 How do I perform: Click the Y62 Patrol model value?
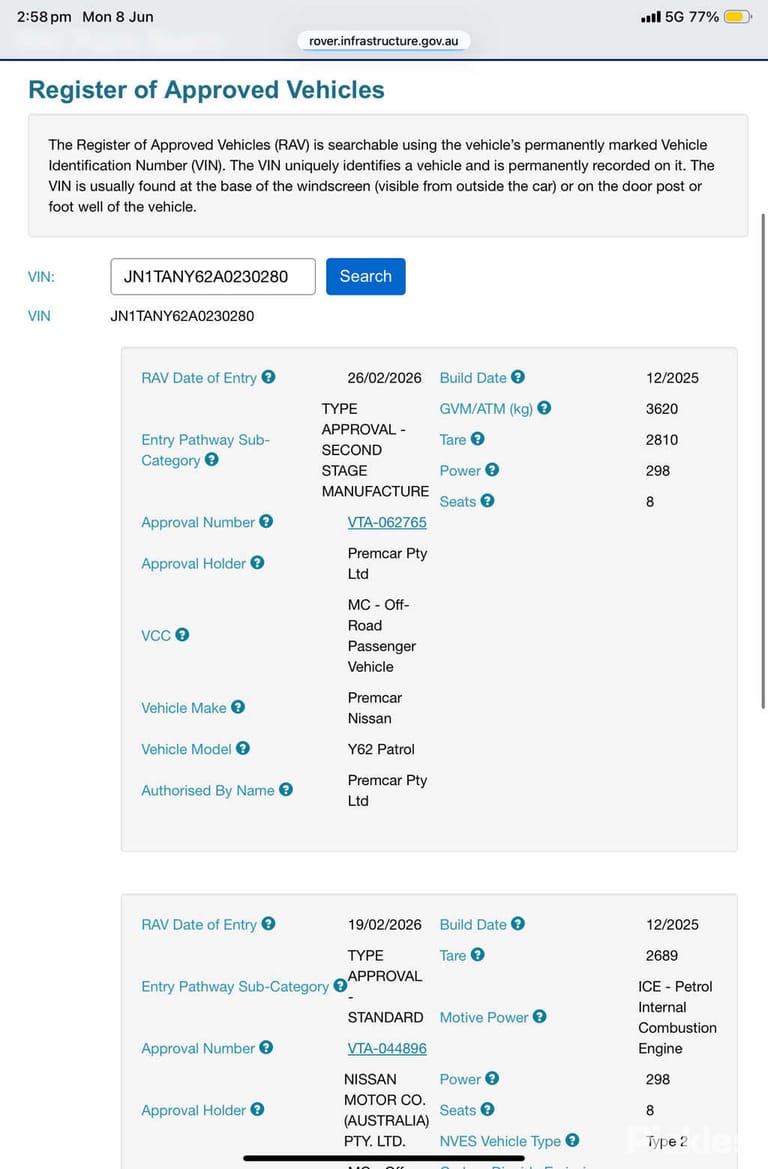381,749
